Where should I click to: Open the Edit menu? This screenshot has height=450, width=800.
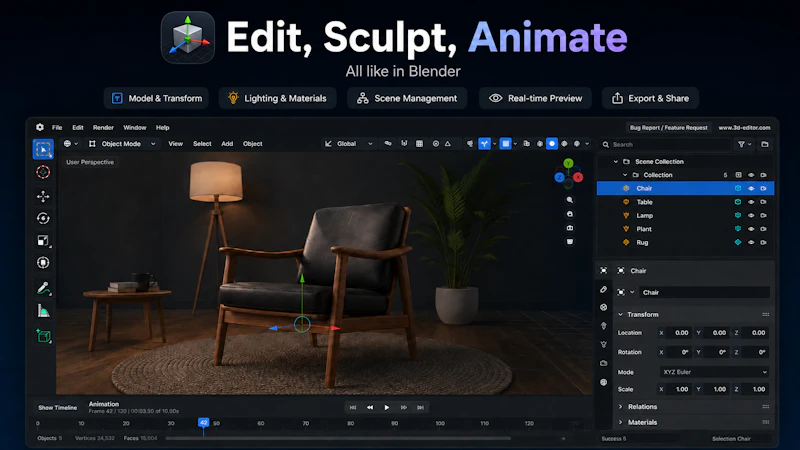78,128
